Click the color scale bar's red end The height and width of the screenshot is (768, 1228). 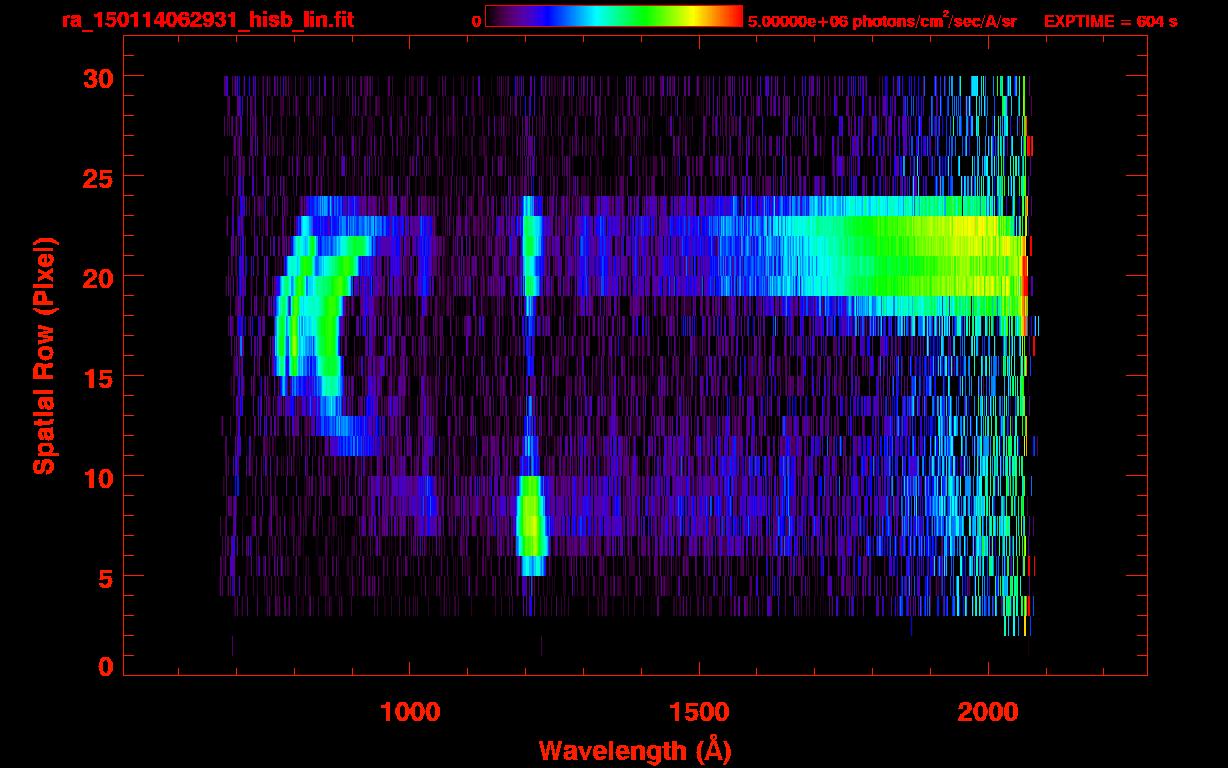(732, 16)
